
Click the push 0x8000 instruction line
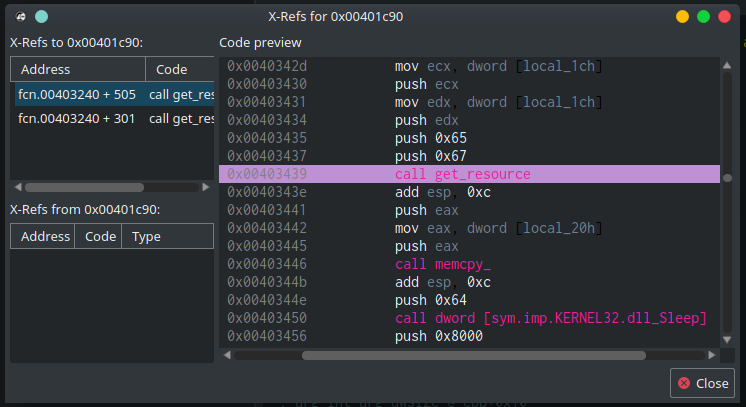pos(439,336)
